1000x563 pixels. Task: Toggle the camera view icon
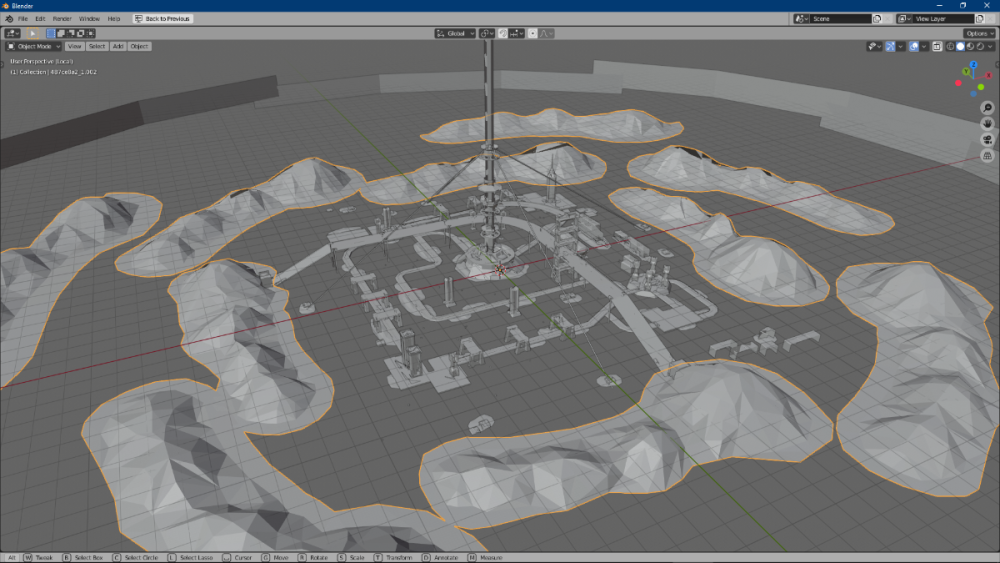tap(988, 140)
